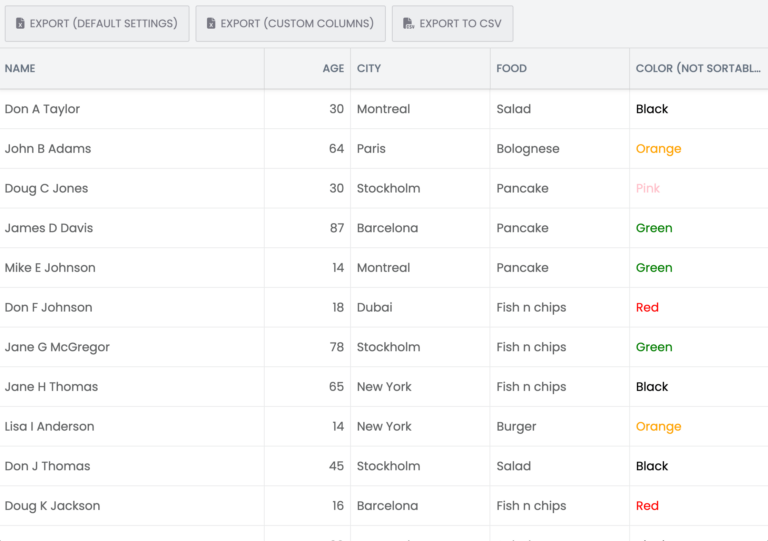
Task: Click Black color in Jane H Thomas row
Action: 652,387
